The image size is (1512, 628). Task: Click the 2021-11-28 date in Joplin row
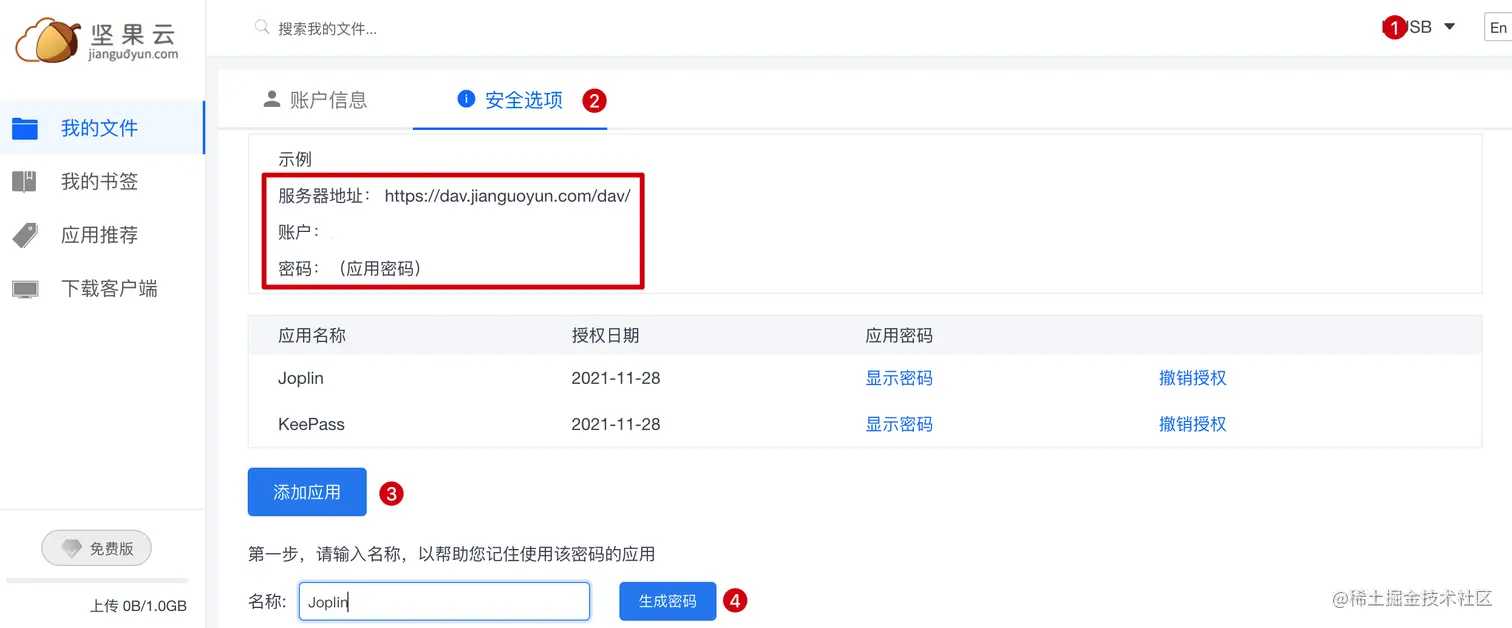616,378
